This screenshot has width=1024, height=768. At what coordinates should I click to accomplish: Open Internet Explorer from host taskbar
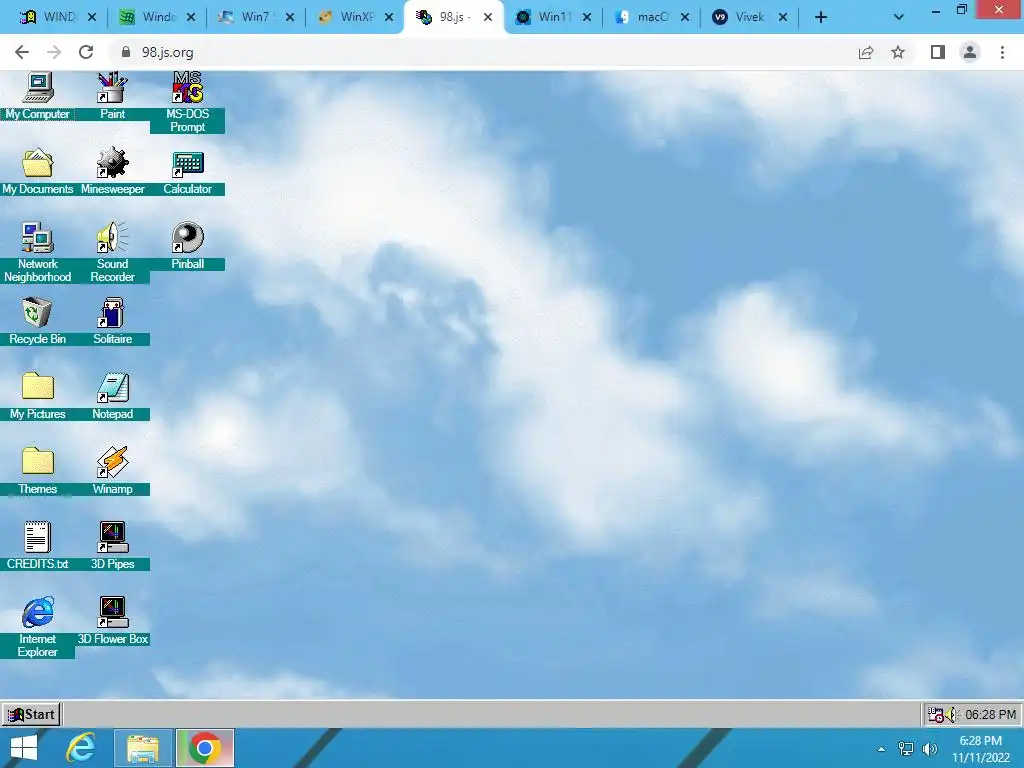(x=81, y=748)
